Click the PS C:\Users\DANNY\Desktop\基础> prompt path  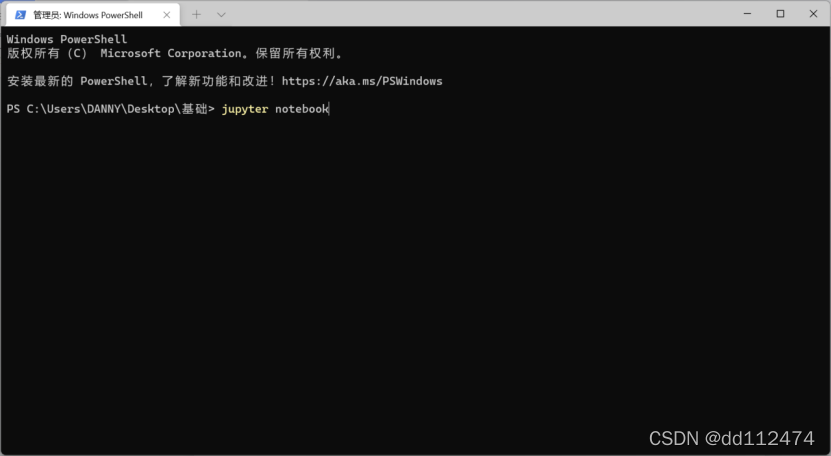tap(110, 109)
